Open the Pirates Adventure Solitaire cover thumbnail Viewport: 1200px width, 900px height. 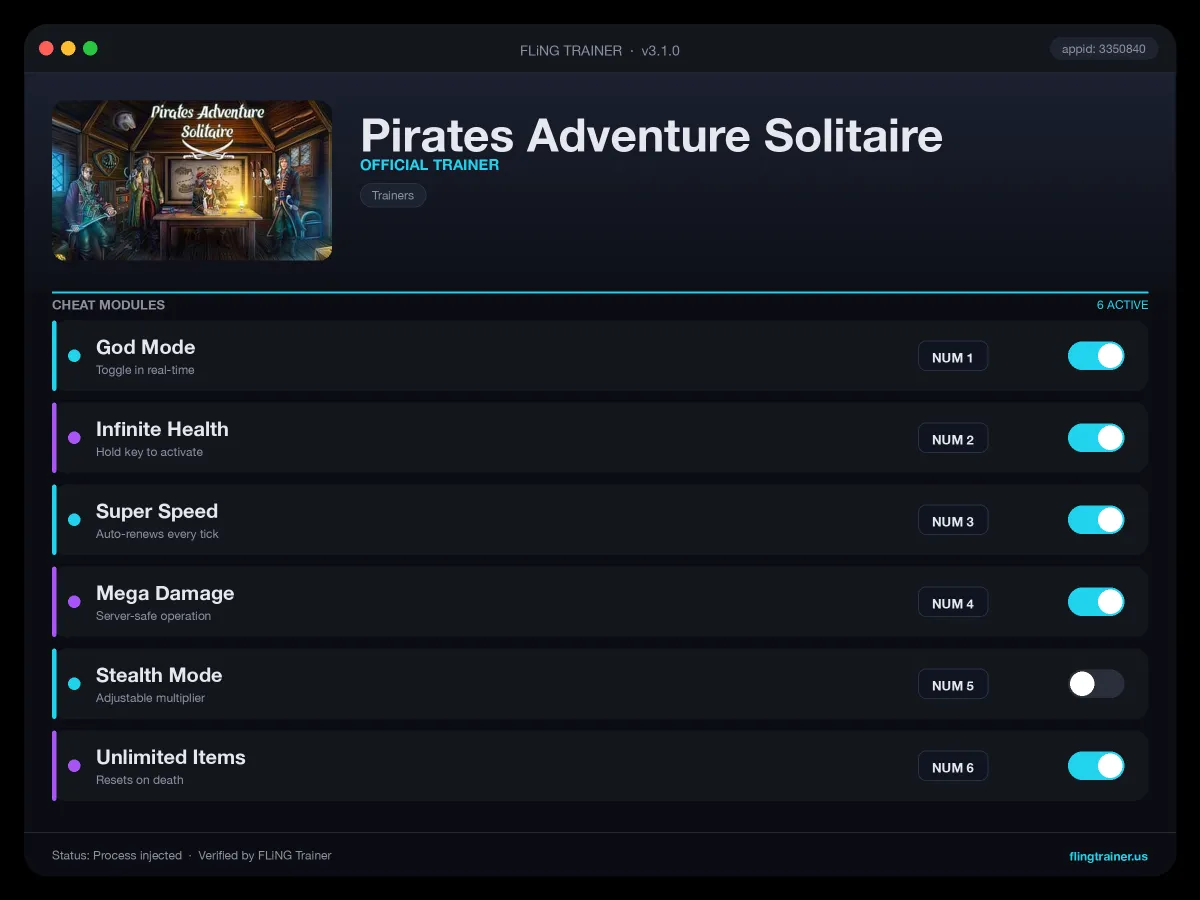click(x=192, y=180)
